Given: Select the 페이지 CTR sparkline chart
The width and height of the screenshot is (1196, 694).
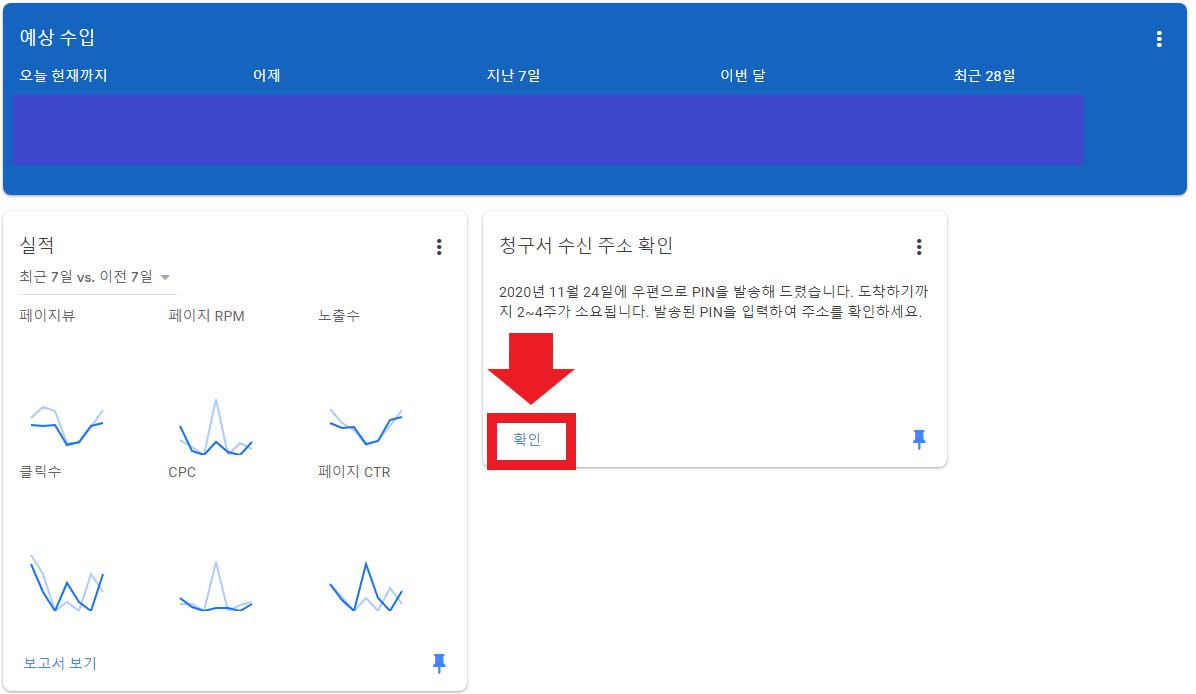Looking at the screenshot, I should pos(365,586).
